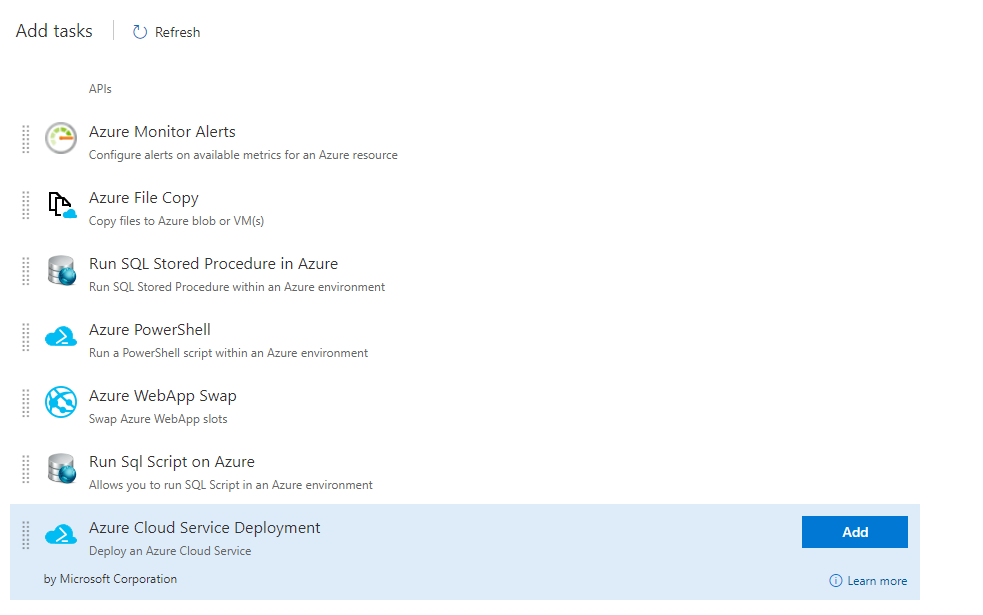Click the Azure WebApp Swap globe icon

click(60, 403)
